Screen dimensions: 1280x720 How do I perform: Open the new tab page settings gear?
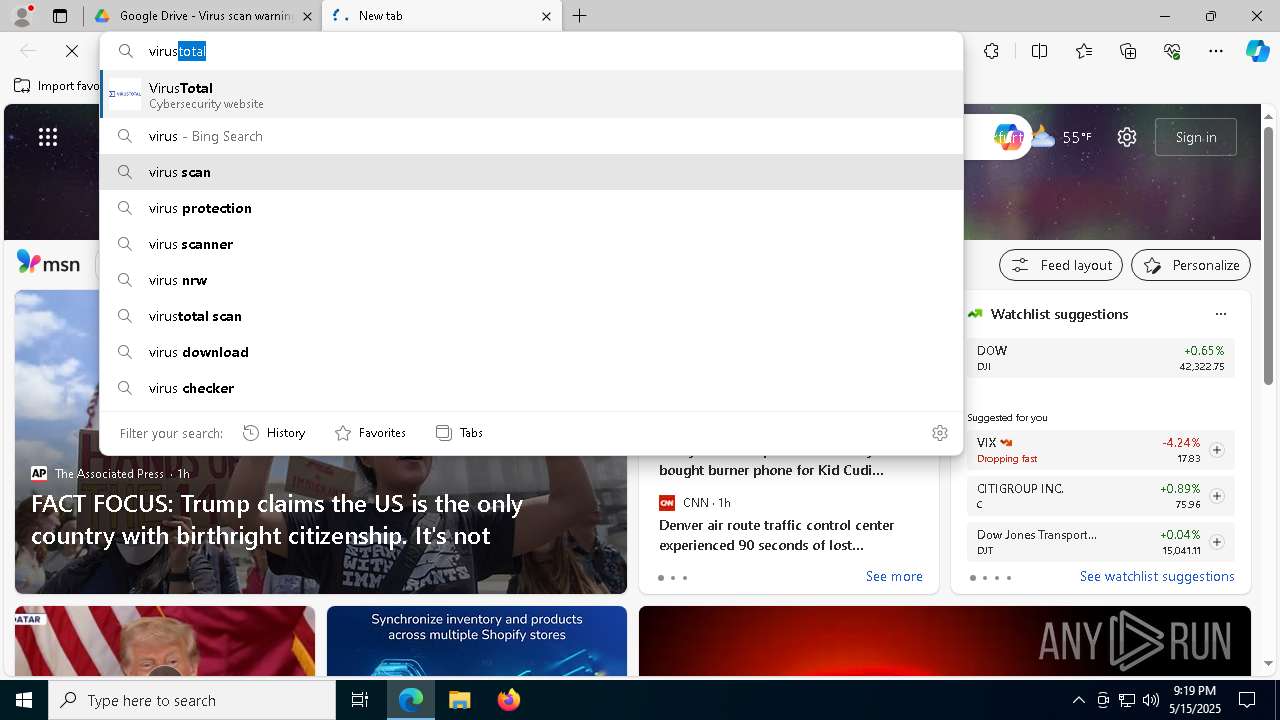point(1127,137)
